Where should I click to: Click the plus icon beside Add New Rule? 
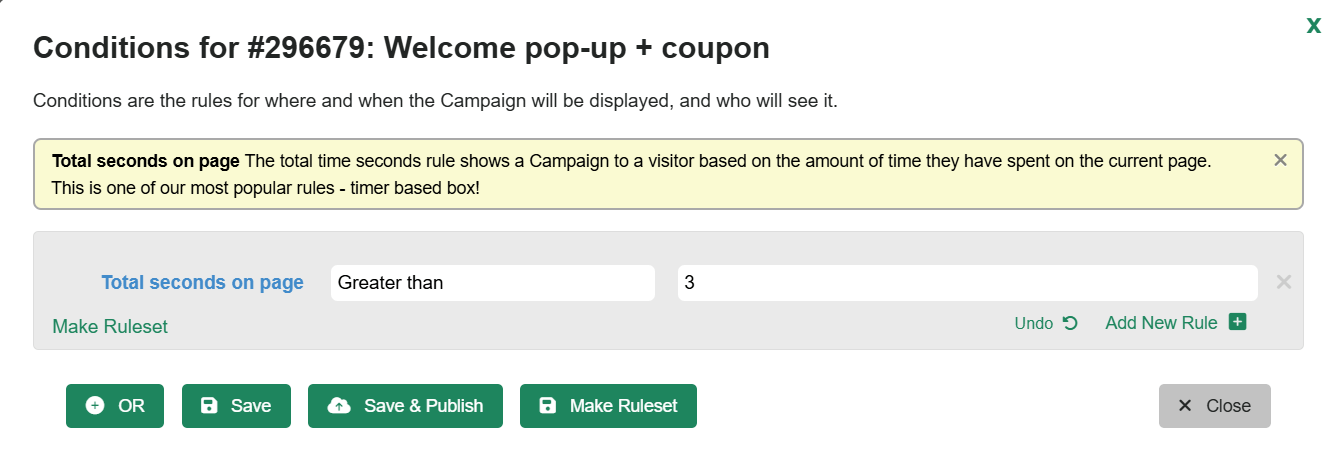(x=1237, y=322)
